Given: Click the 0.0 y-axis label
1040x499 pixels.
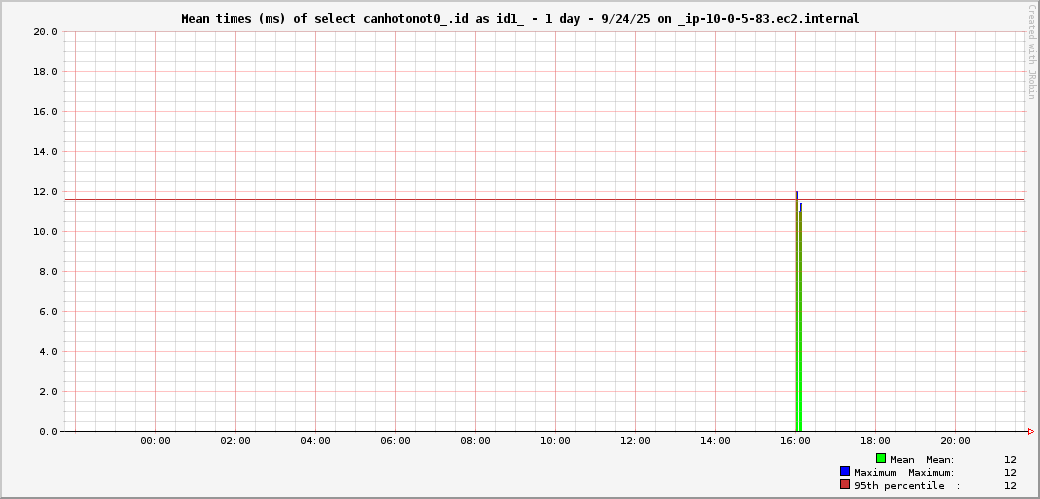Looking at the screenshot, I should (x=48, y=431).
